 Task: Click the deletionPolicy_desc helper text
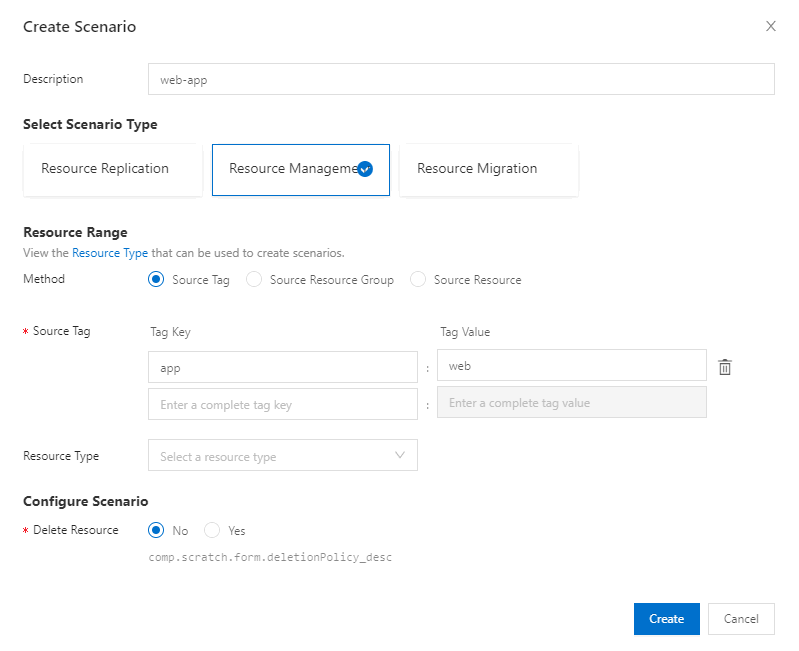coord(270,557)
